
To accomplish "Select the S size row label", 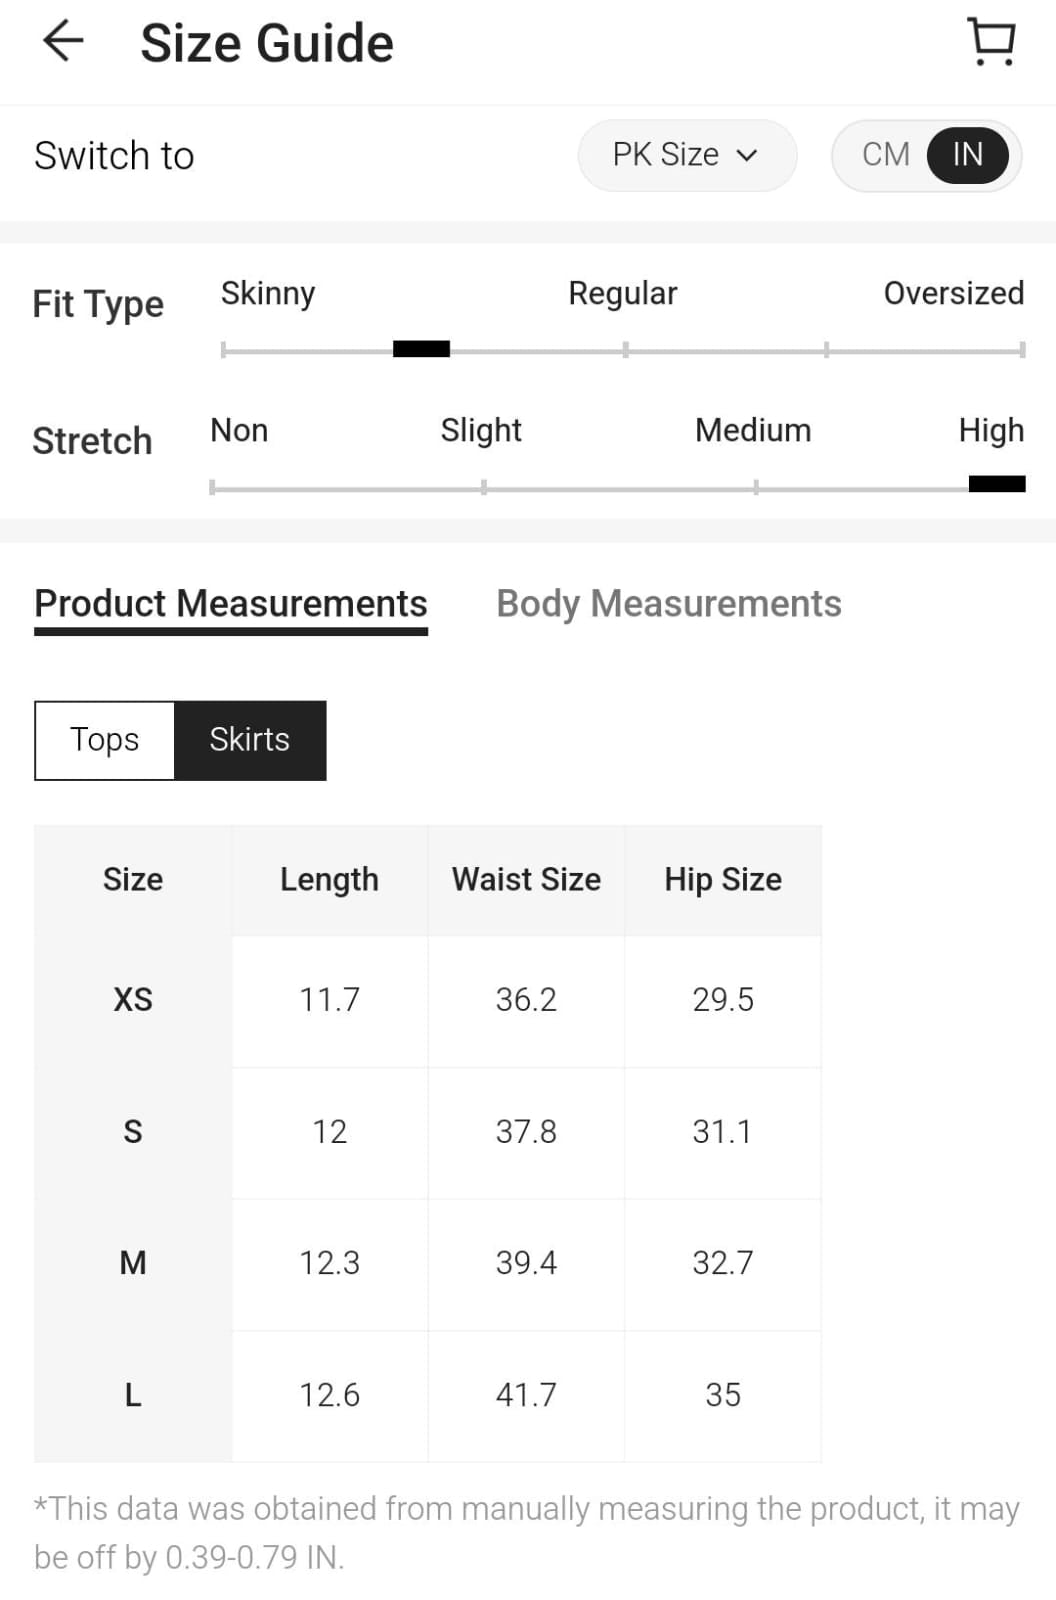I will pos(133,1132).
